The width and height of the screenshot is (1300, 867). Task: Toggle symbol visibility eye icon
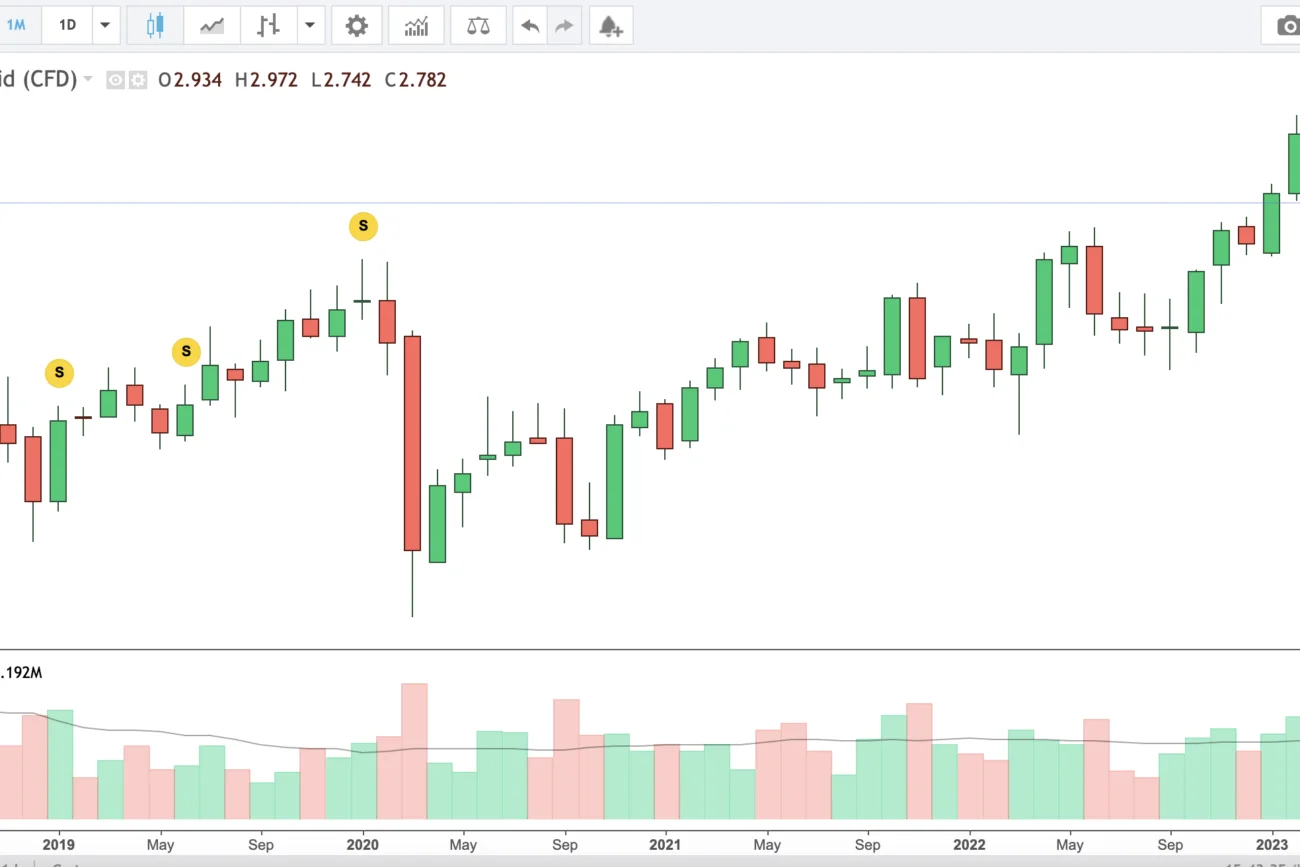click(x=116, y=80)
